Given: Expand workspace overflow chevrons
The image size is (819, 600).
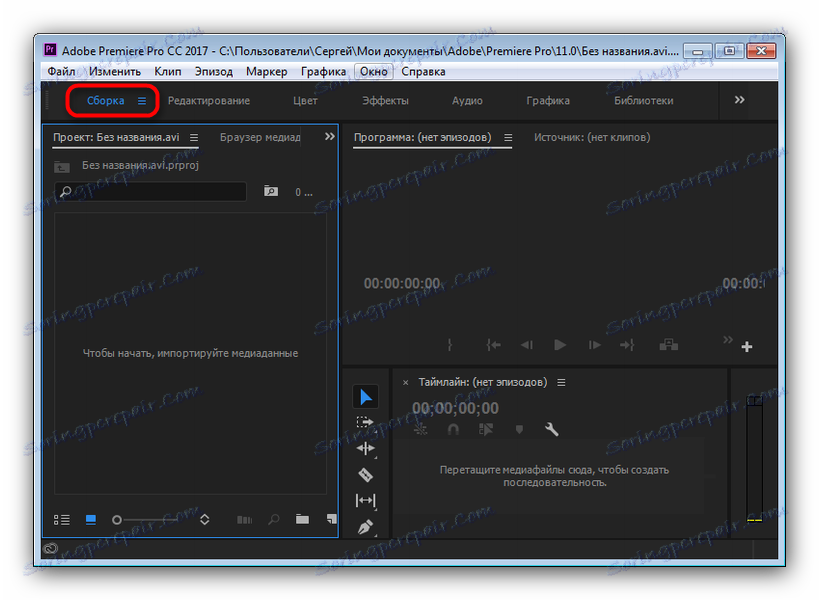Looking at the screenshot, I should [739, 100].
